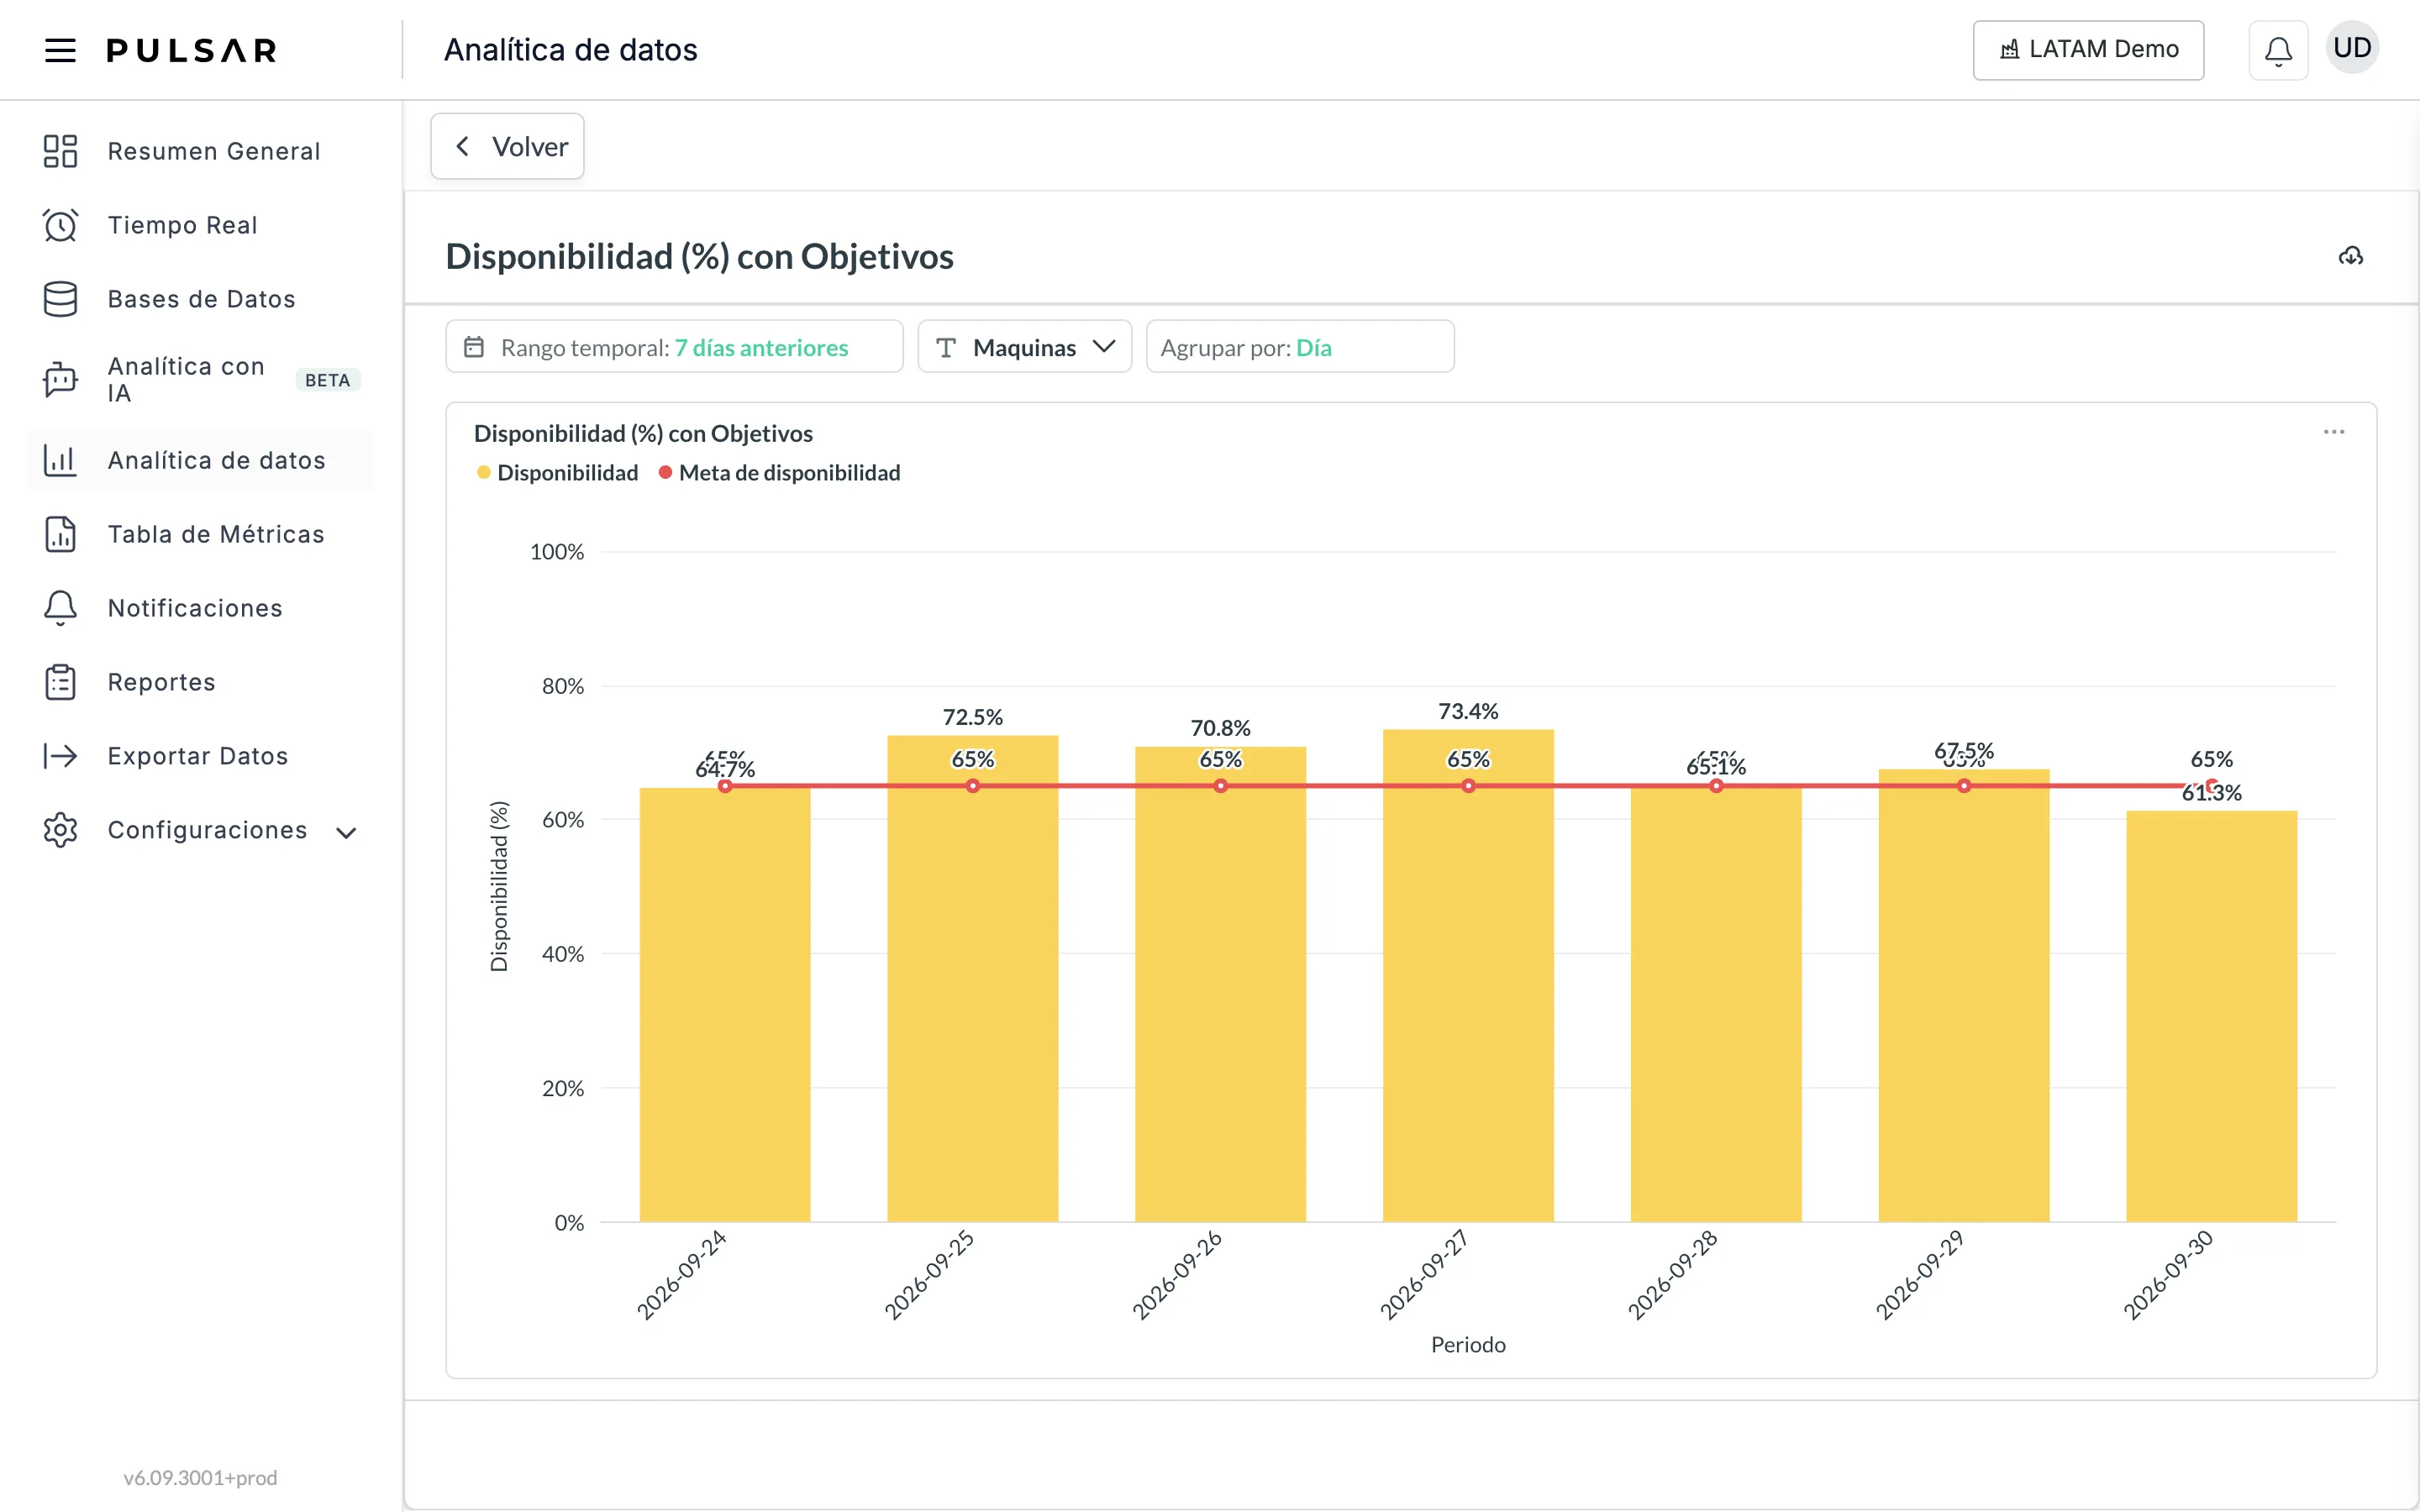This screenshot has width=2420, height=1512.
Task: Click the Reportes clipboard icon
Action: pyautogui.click(x=60, y=682)
